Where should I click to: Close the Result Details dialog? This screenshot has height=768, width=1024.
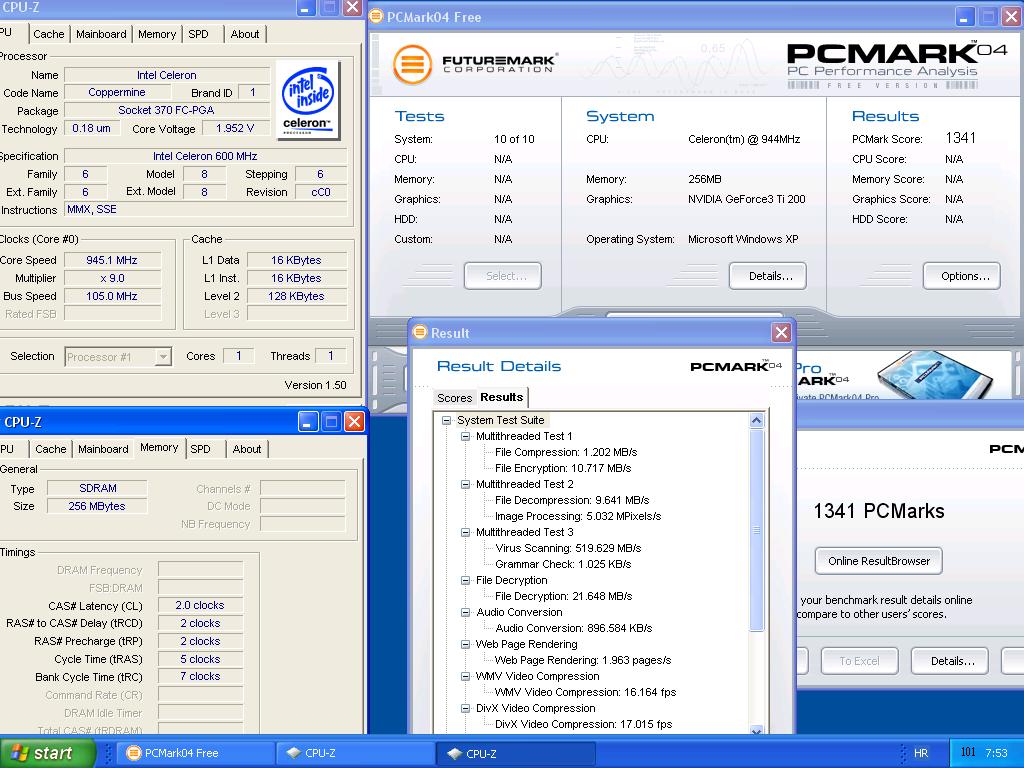pos(781,333)
